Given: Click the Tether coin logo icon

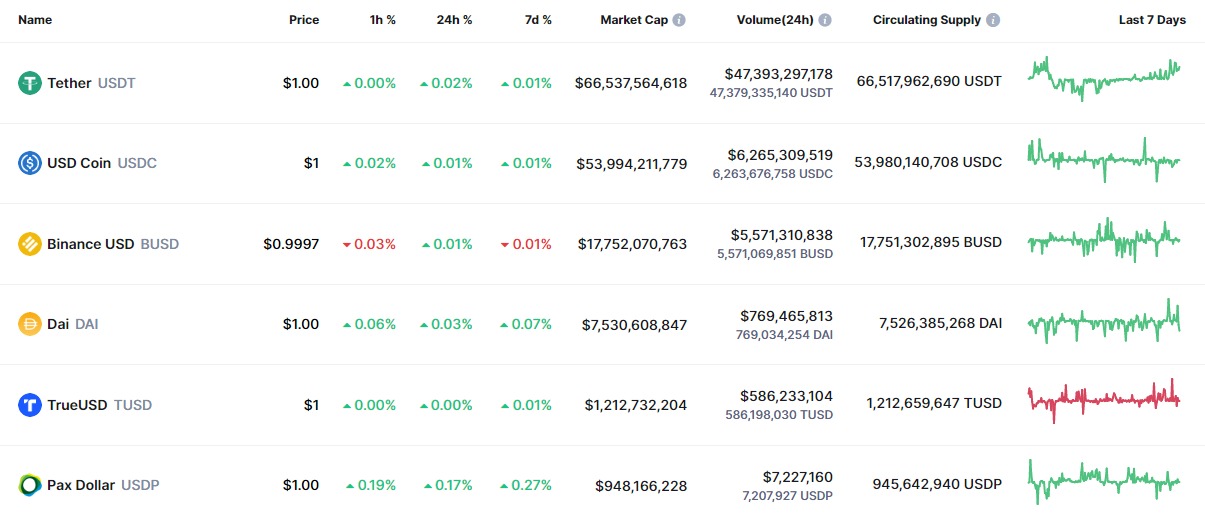Looking at the screenshot, I should click(x=30, y=83).
